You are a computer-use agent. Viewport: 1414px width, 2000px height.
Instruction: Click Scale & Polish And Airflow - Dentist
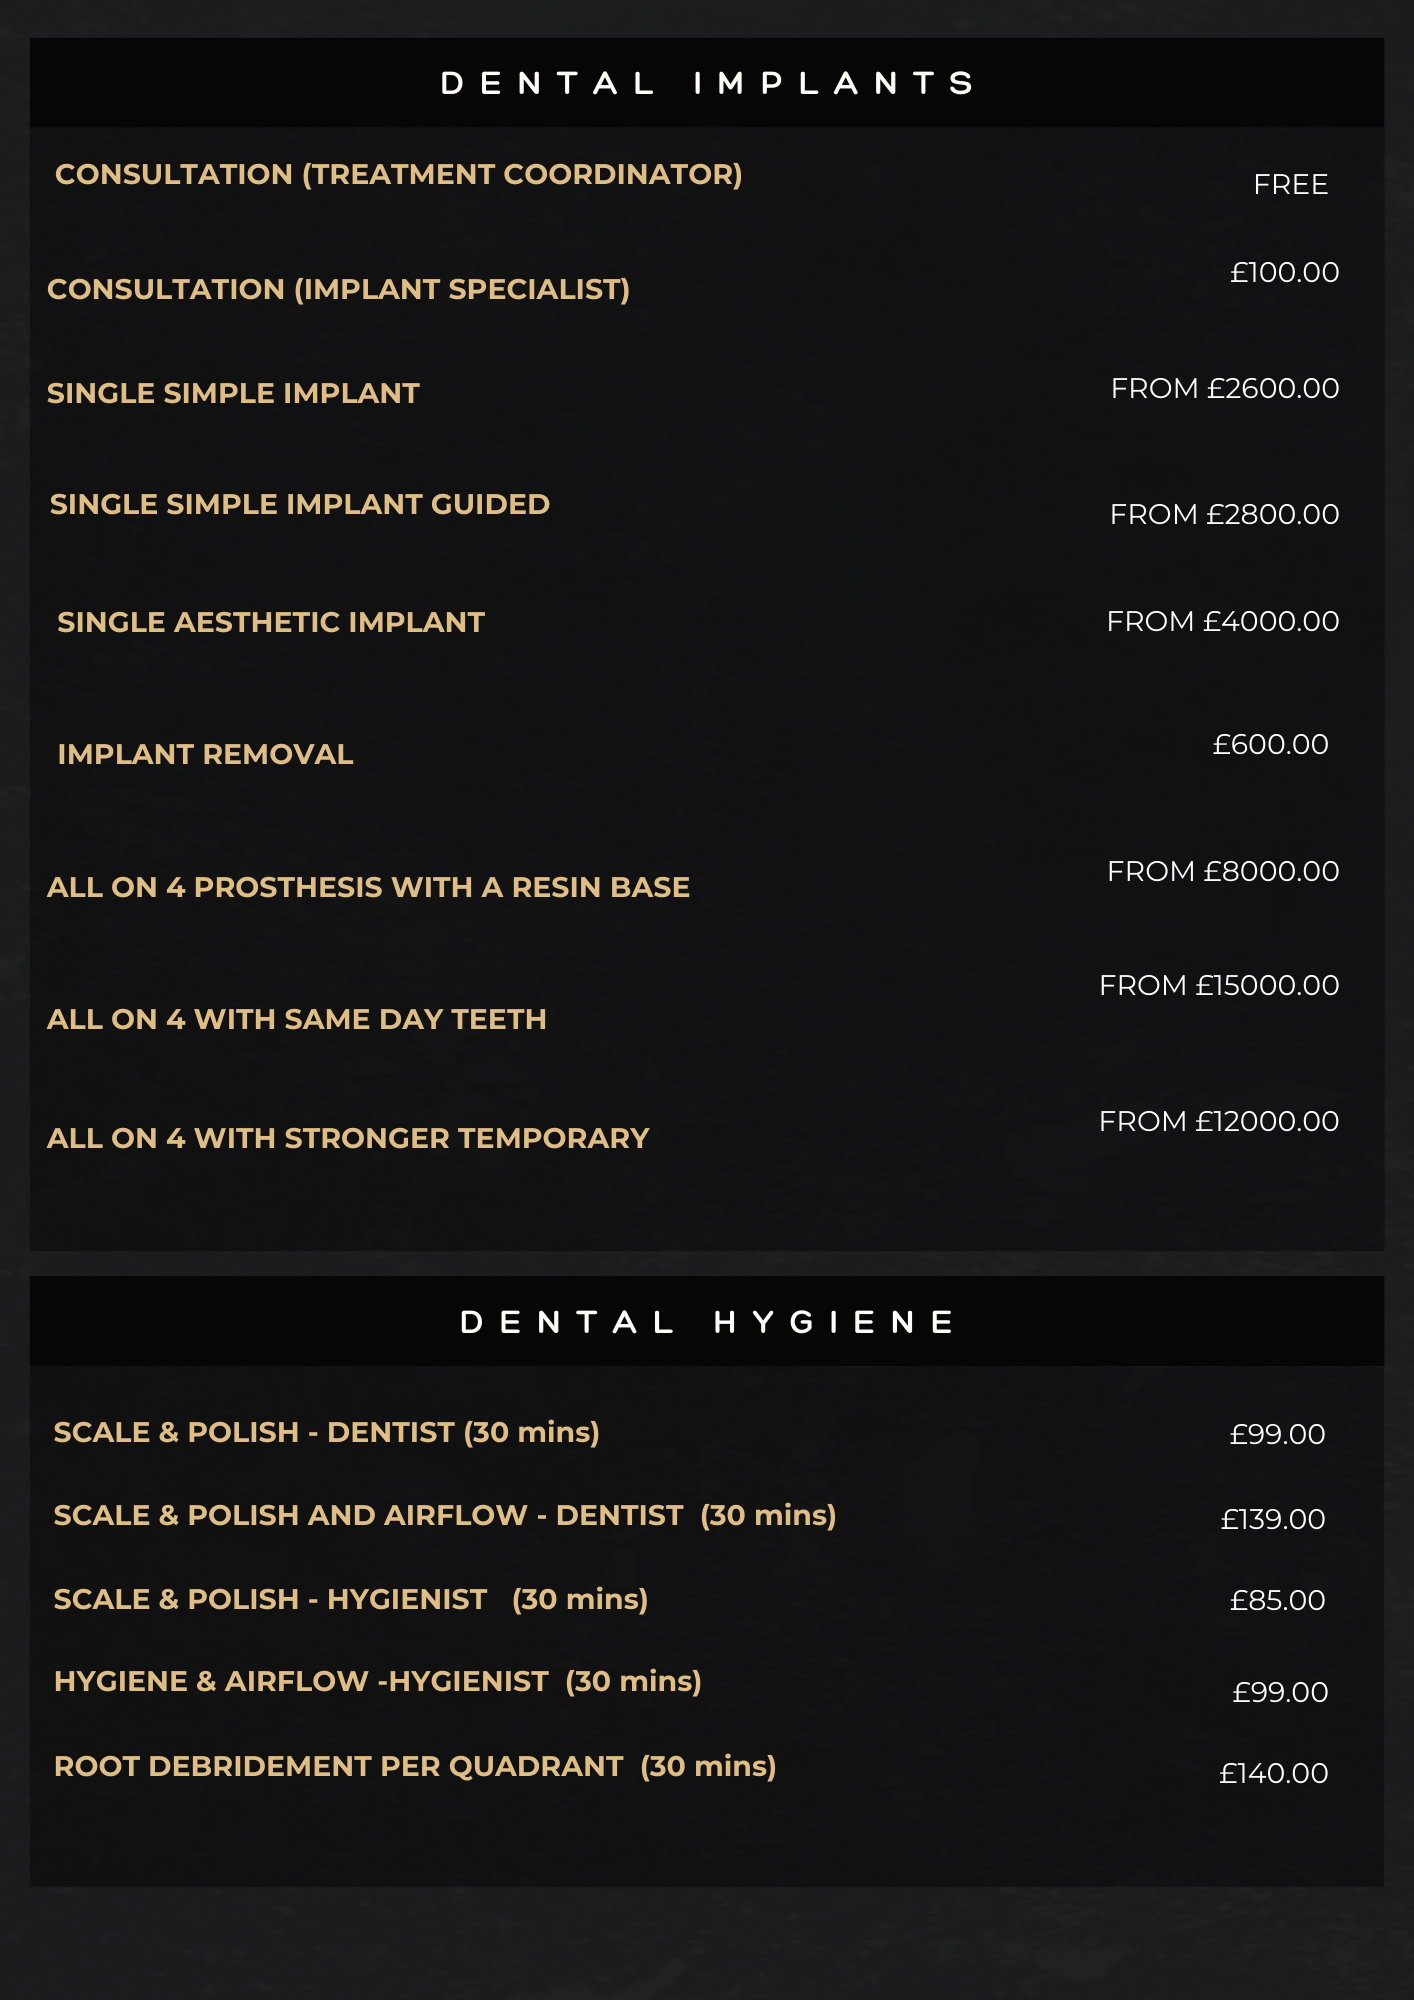tap(445, 1516)
